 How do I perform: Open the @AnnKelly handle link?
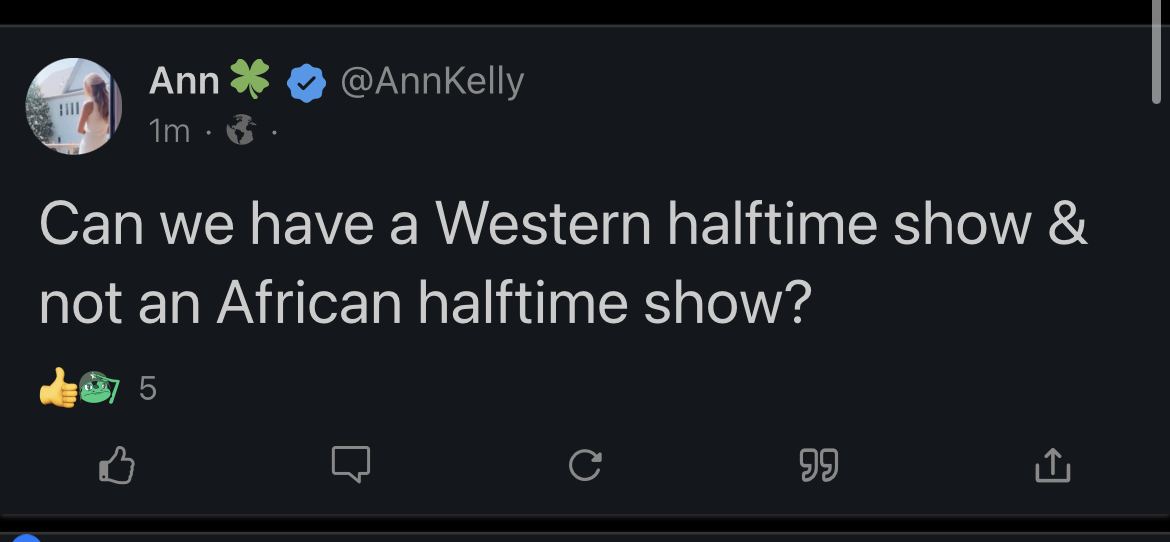point(432,81)
